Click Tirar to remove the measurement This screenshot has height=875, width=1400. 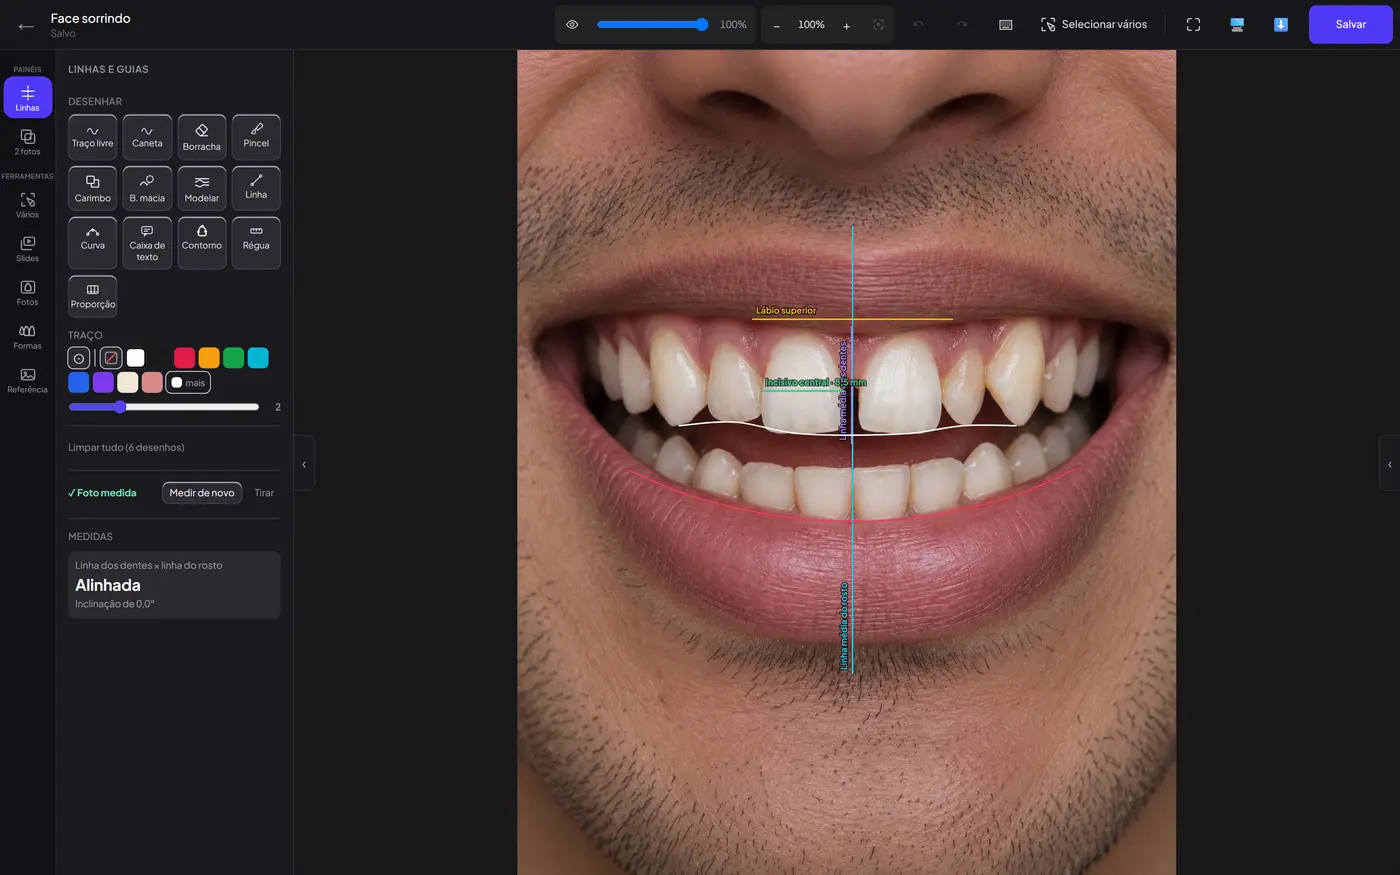coord(264,493)
